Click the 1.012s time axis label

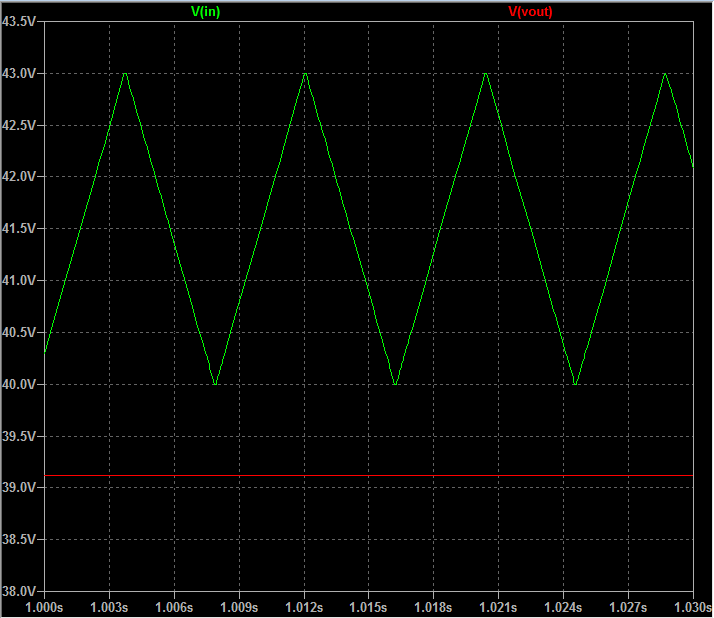point(304,607)
